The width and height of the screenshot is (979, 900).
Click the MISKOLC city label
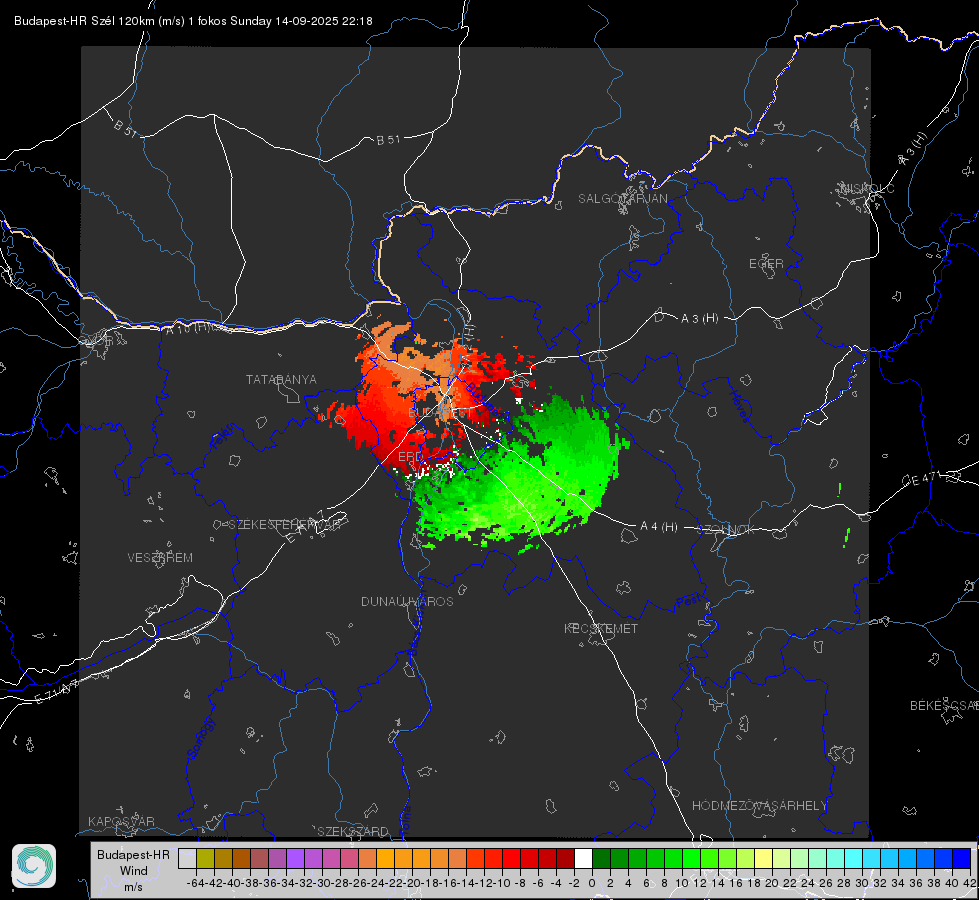point(867,188)
